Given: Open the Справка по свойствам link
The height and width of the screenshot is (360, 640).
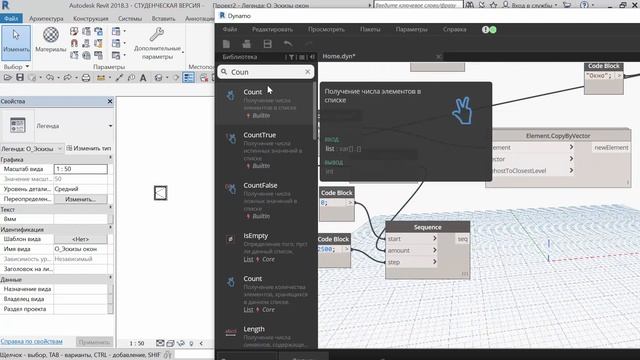Looking at the screenshot, I should 32,341.
